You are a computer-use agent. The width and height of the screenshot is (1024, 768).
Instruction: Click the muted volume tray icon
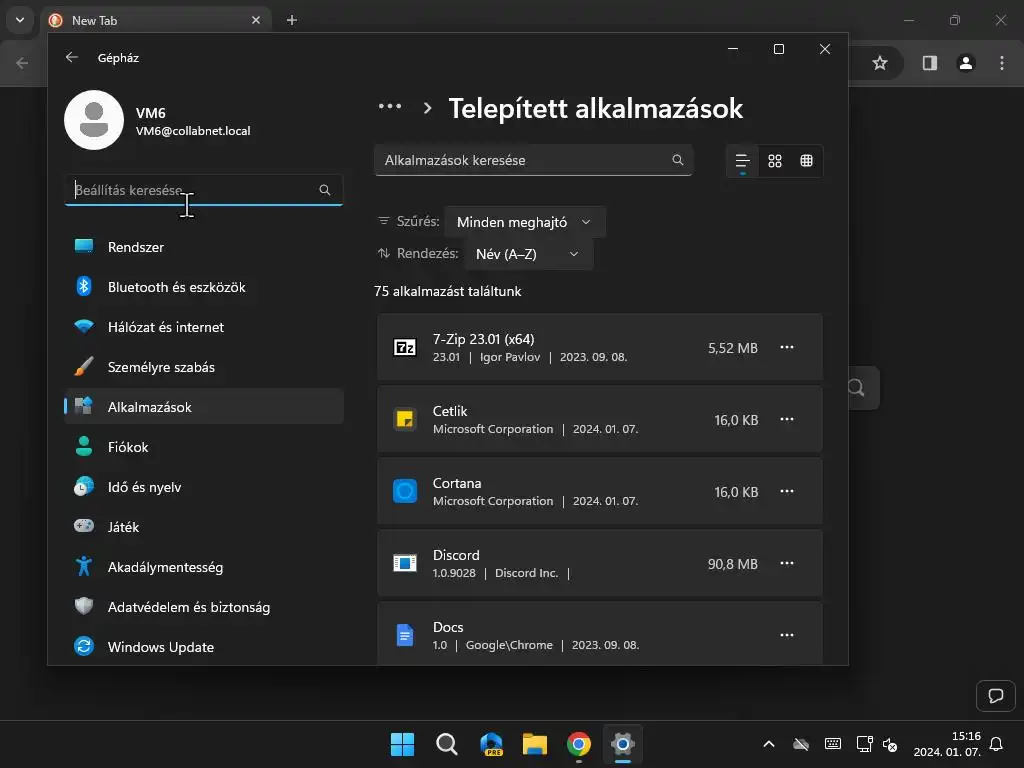pyautogui.click(x=889, y=744)
